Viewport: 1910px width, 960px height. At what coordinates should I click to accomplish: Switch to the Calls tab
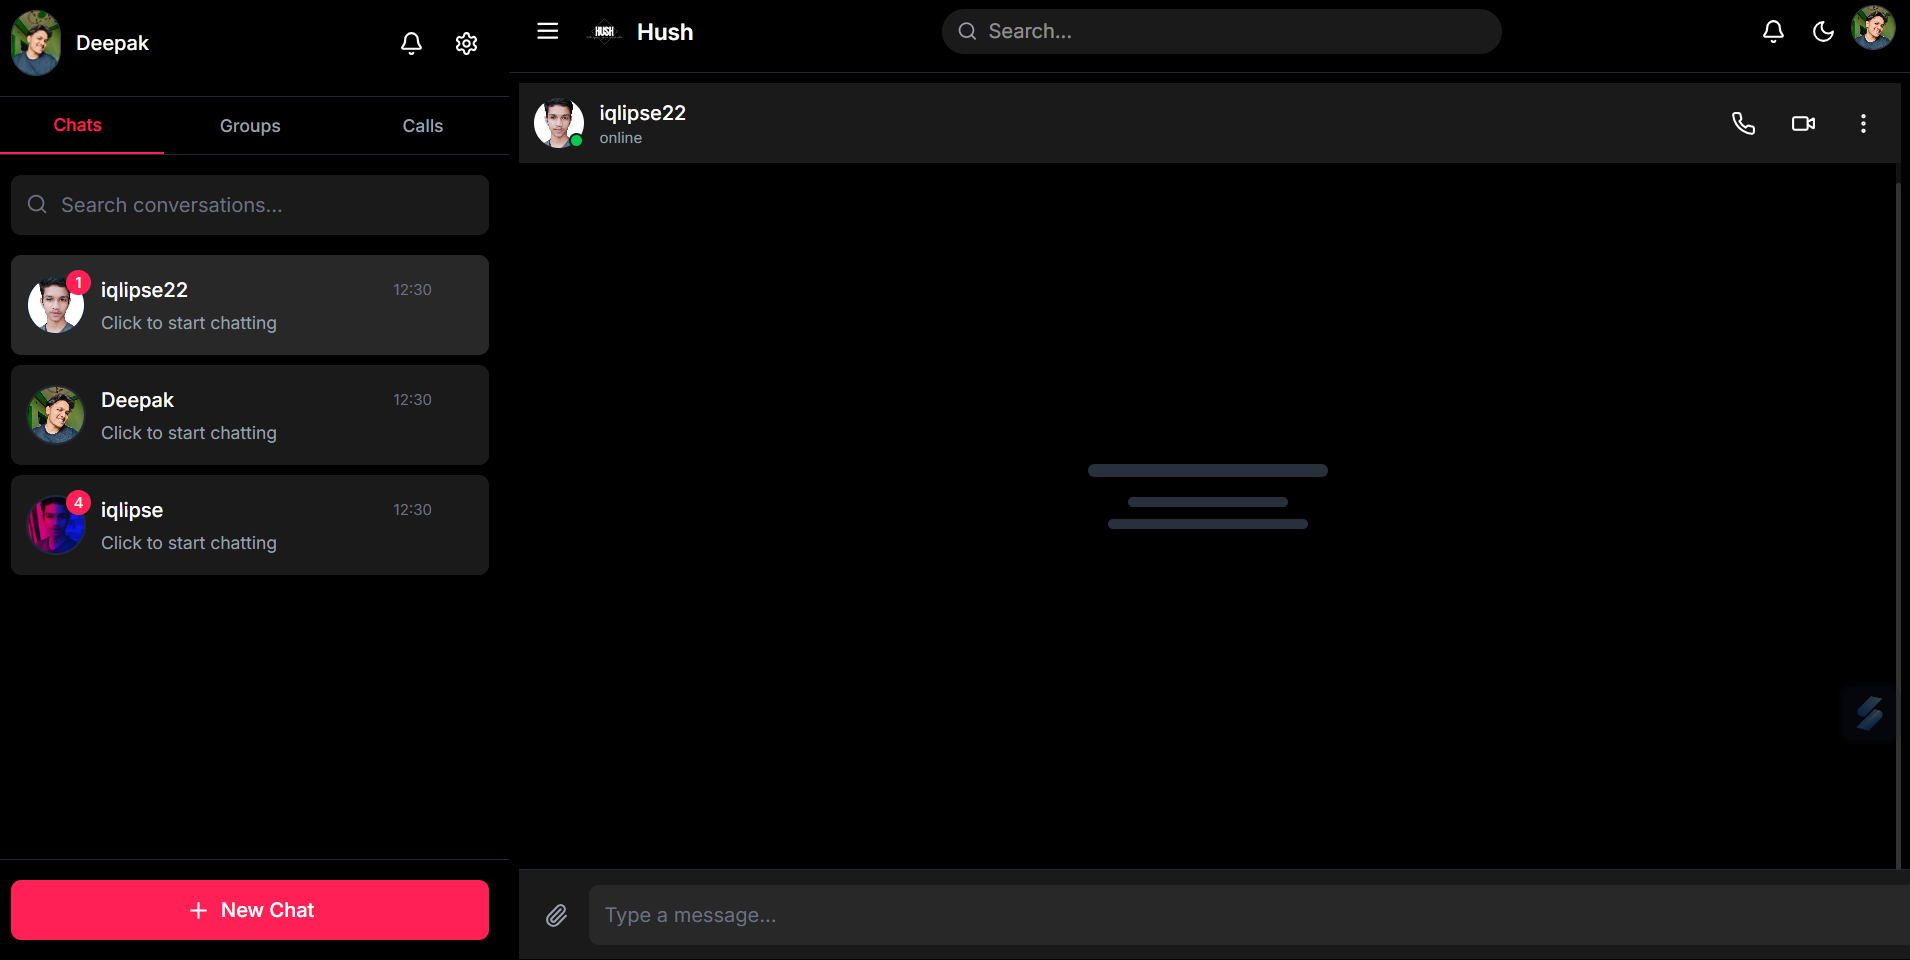[x=422, y=126]
